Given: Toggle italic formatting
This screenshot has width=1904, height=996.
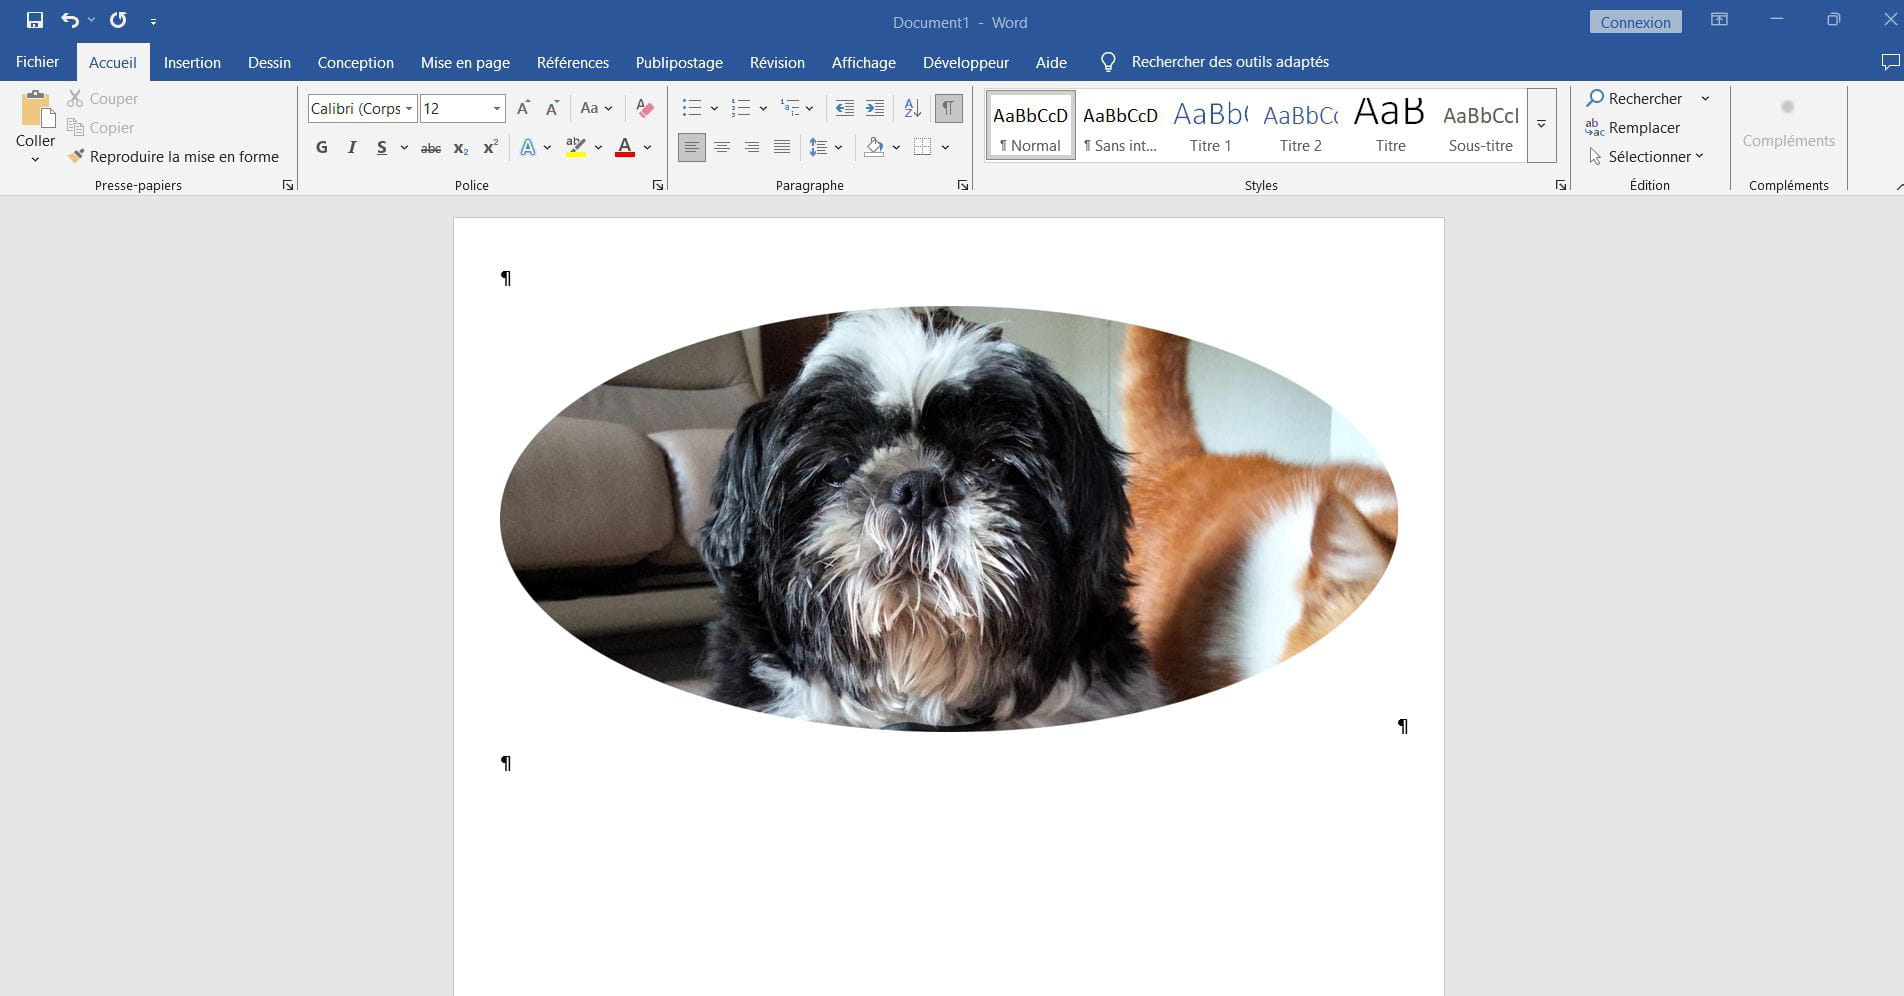Looking at the screenshot, I should pyautogui.click(x=352, y=148).
